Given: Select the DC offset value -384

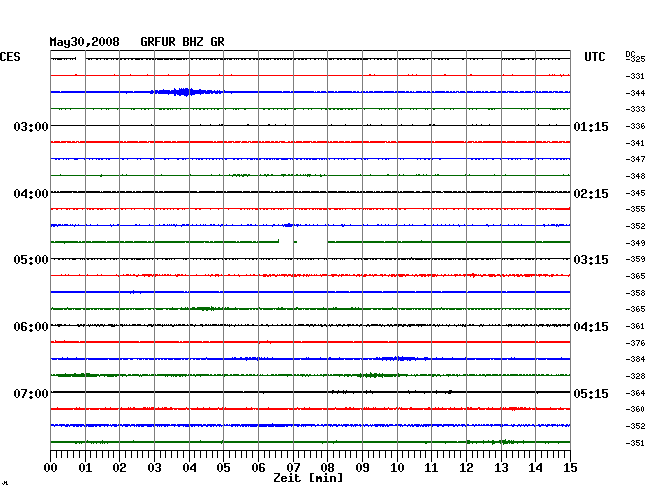Looking at the screenshot, I should [635, 359].
